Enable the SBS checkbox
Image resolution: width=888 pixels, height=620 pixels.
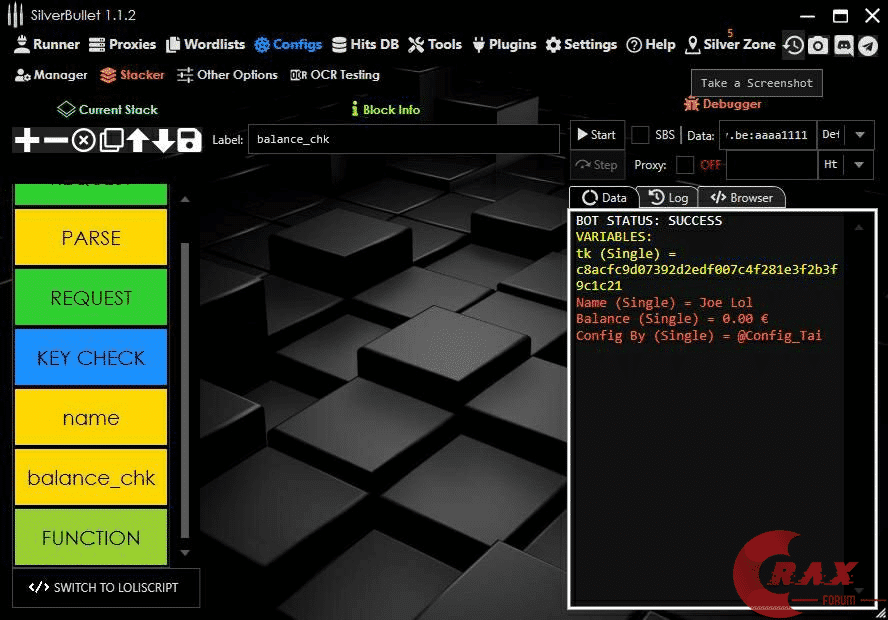[640, 135]
